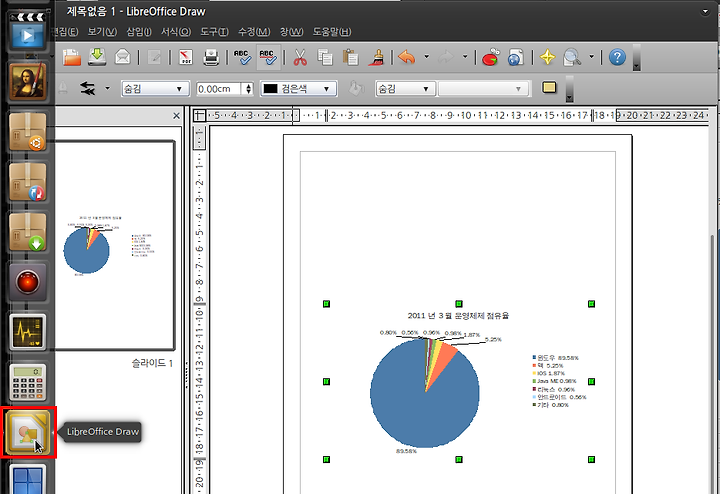This screenshot has height=494, width=720.
Task: Undo the last action
Action: point(406,57)
